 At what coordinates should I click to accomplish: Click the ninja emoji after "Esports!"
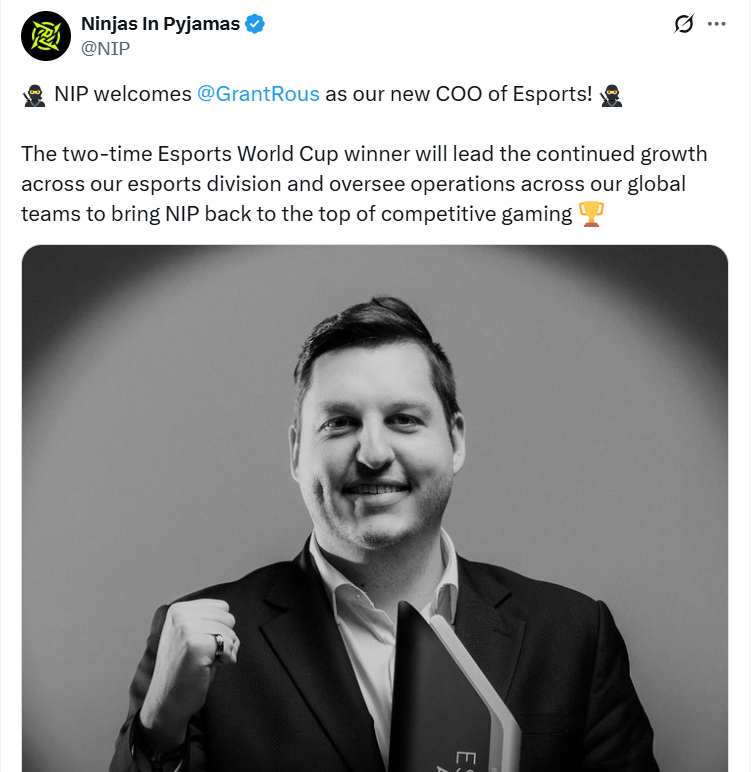pos(611,95)
